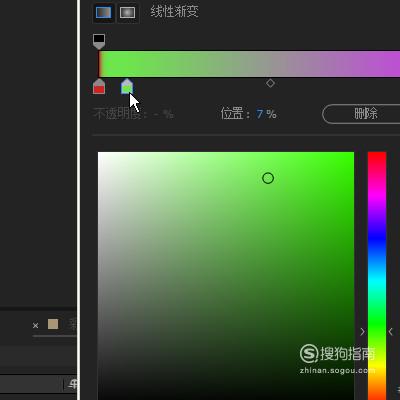
Task: Click the 删除 button
Action: point(361,114)
